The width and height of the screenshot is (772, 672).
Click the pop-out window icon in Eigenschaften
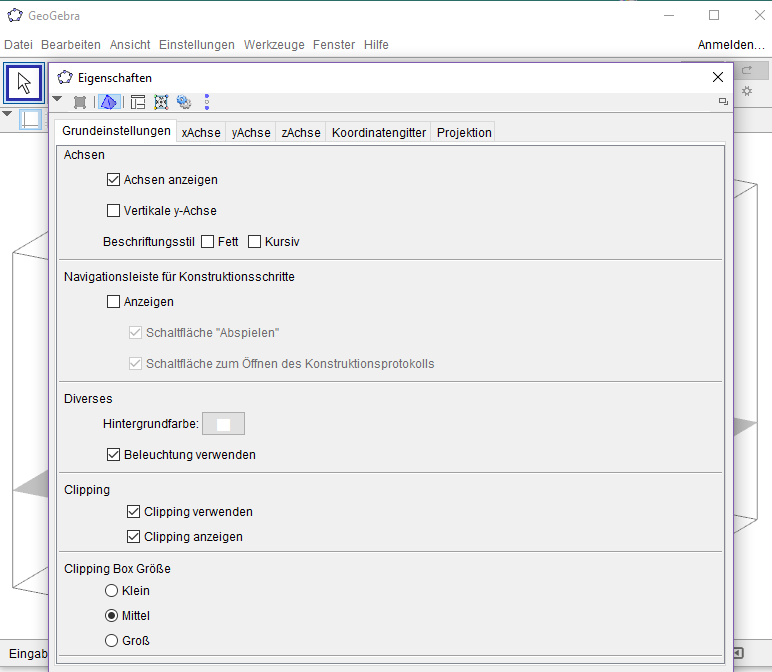coord(723,101)
